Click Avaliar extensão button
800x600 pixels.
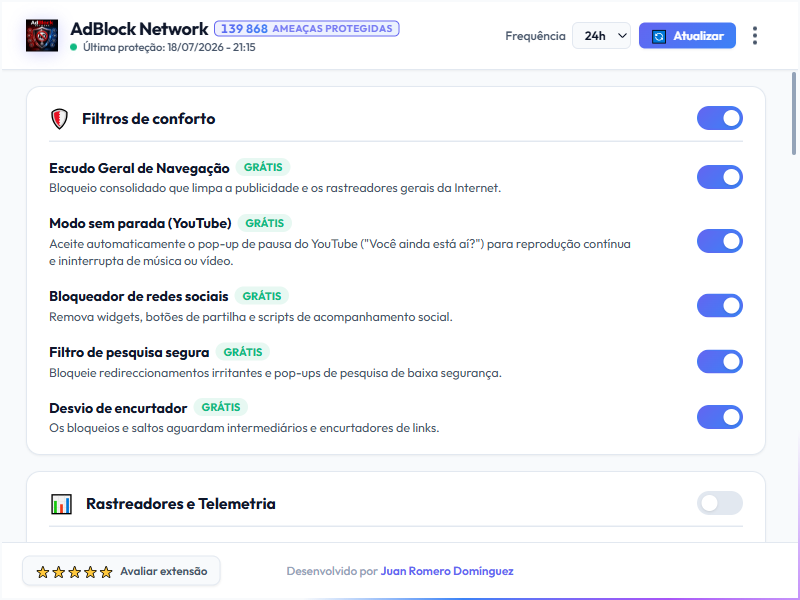coord(121,571)
